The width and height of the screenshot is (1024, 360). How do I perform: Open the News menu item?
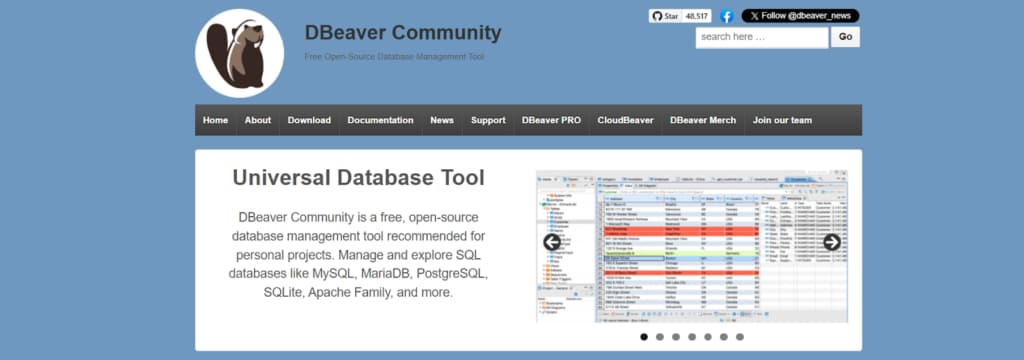click(x=442, y=120)
